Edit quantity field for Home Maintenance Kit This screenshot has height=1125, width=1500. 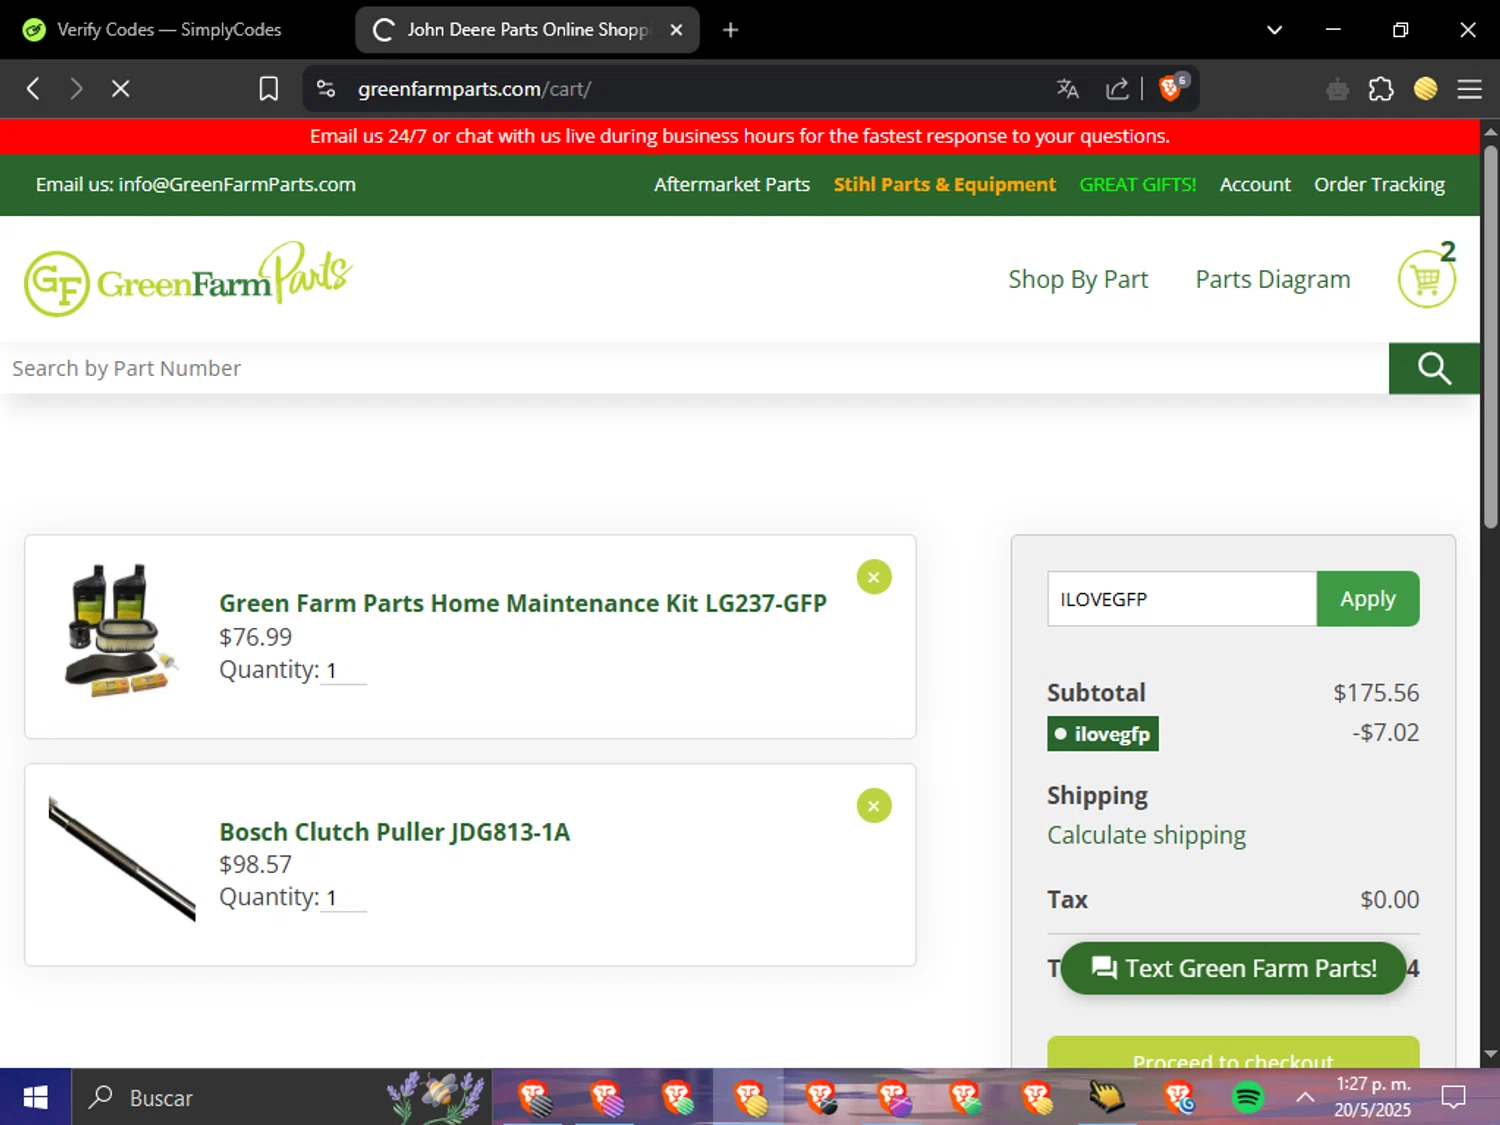pyautogui.click(x=344, y=670)
